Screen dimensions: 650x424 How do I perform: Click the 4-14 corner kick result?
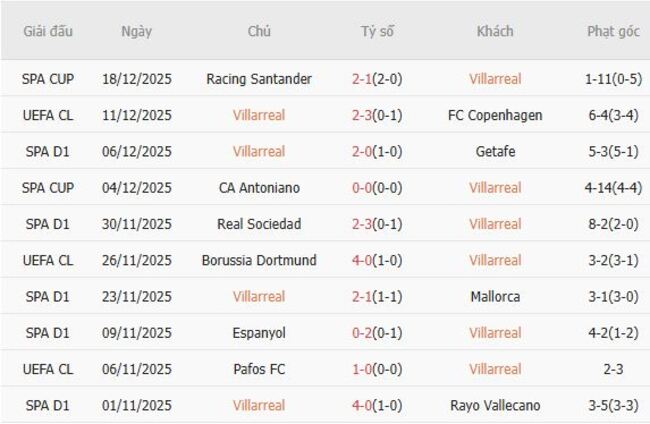click(x=601, y=188)
